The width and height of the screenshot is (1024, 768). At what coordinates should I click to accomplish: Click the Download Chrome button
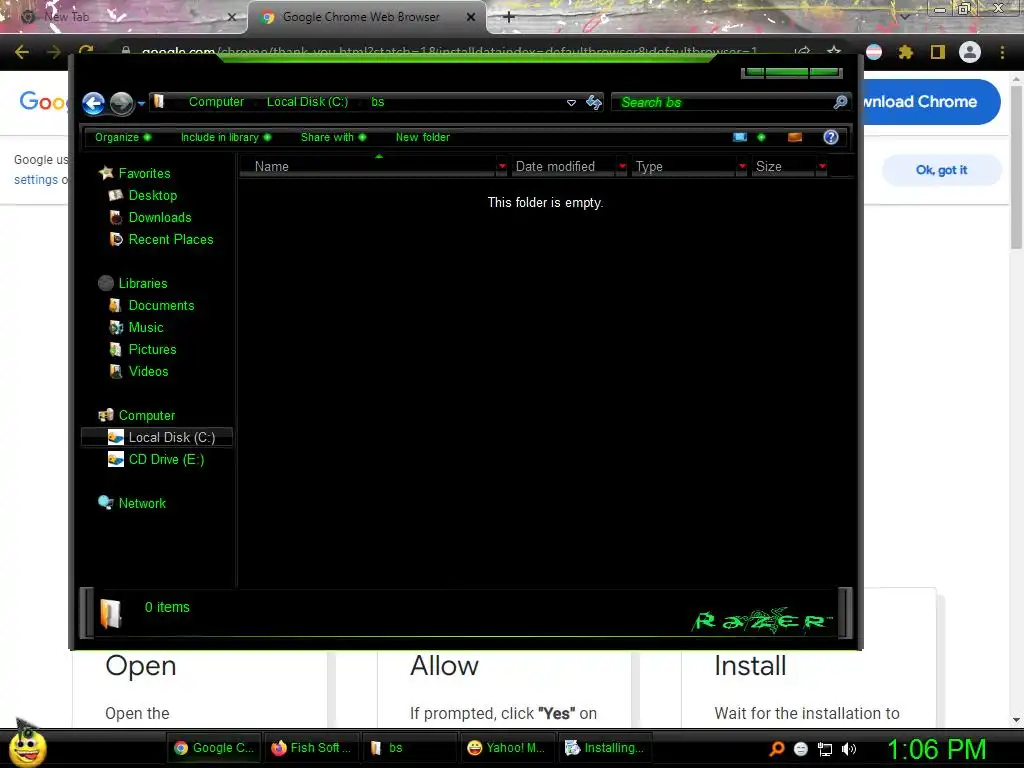931,102
